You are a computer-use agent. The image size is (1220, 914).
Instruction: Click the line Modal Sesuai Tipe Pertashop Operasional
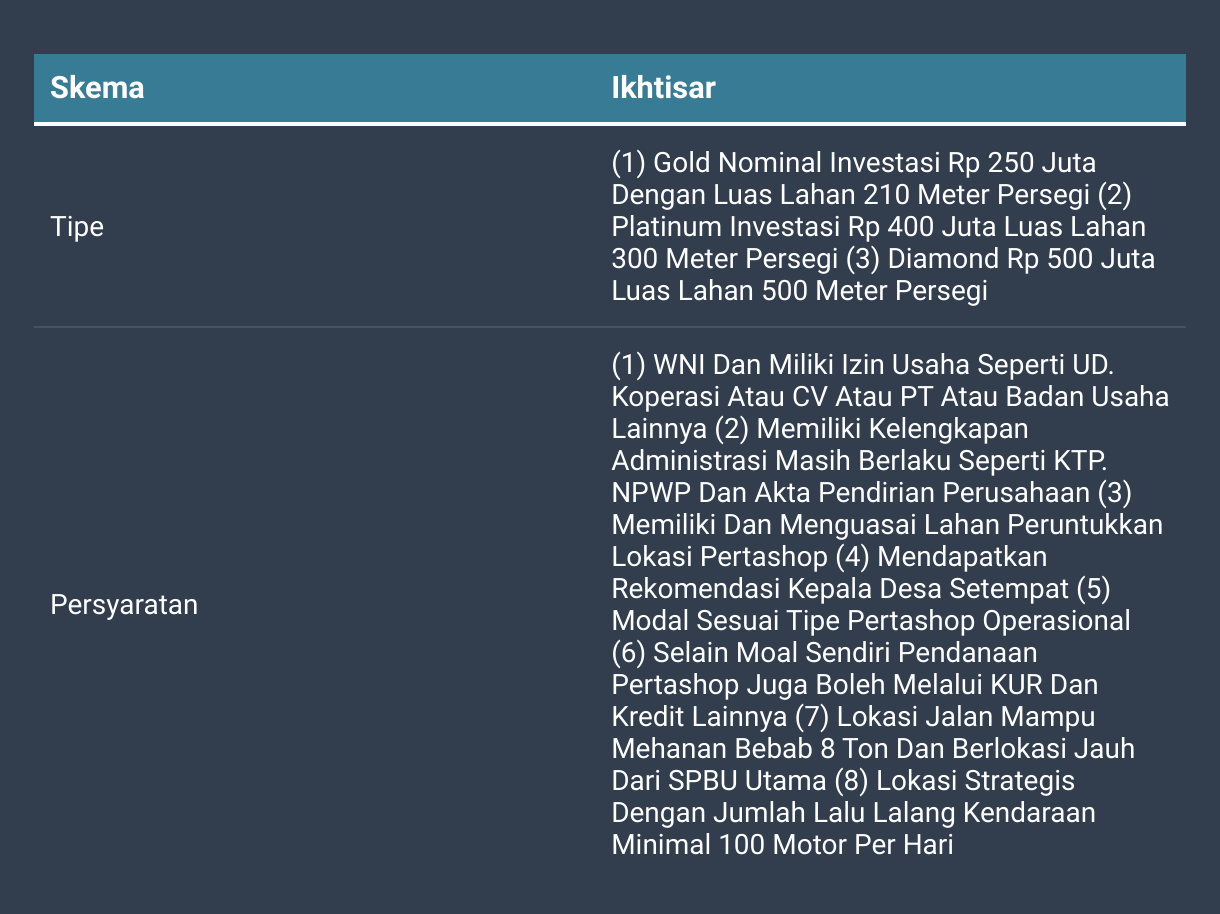(x=871, y=621)
